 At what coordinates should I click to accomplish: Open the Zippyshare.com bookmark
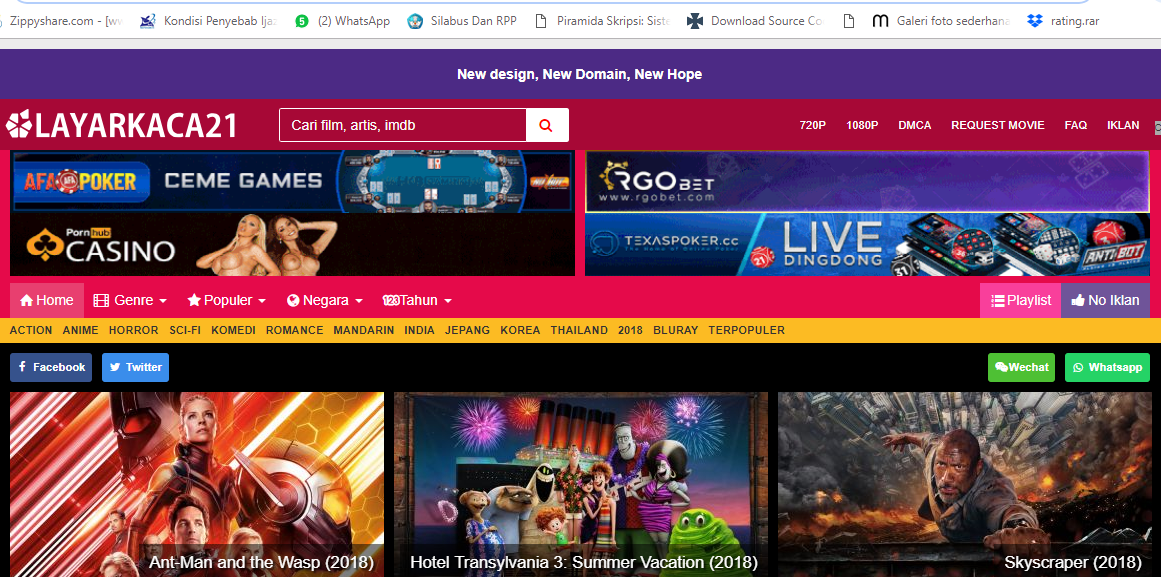(x=61, y=21)
